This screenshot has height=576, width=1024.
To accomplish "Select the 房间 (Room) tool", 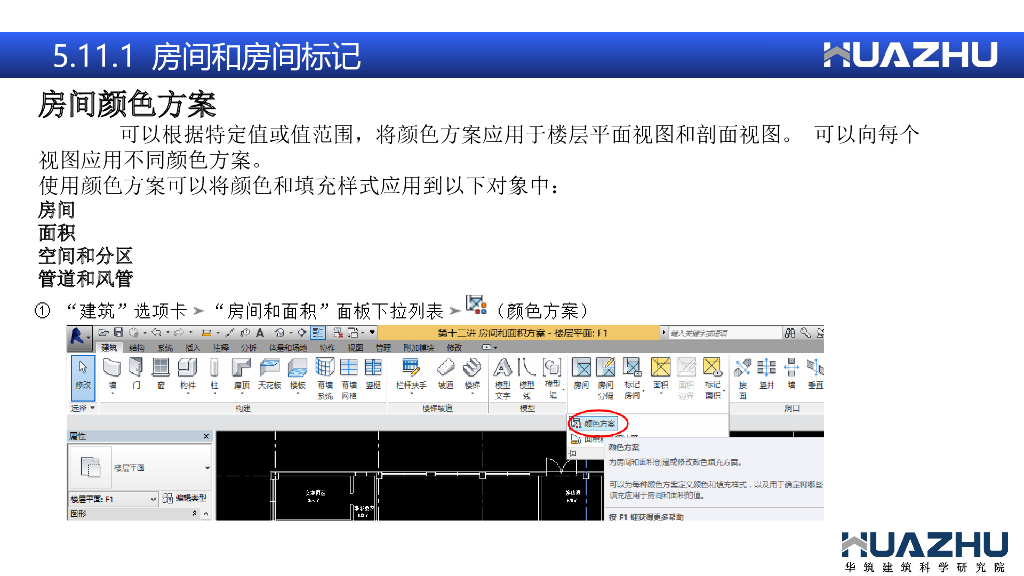I will pos(581,375).
